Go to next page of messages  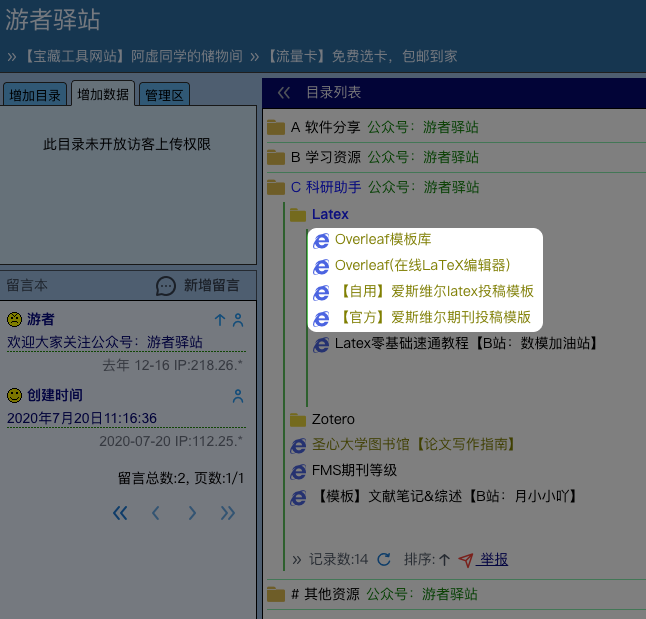[x=192, y=513]
